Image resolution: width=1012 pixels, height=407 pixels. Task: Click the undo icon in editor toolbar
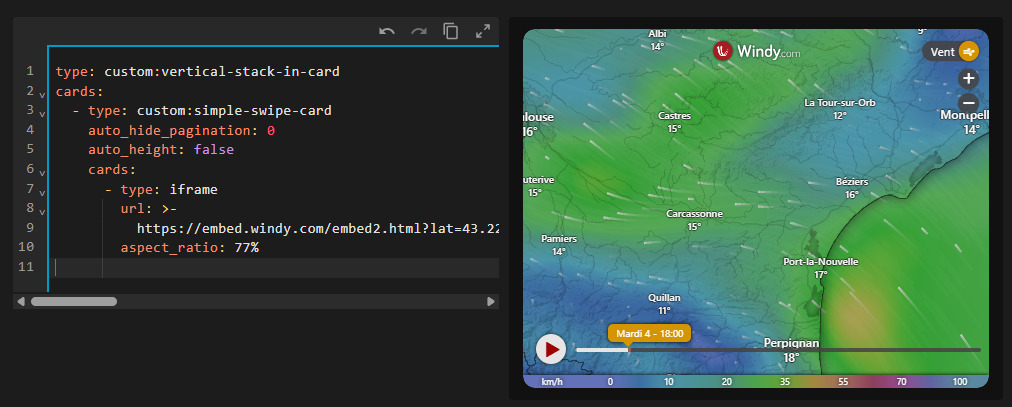(387, 31)
